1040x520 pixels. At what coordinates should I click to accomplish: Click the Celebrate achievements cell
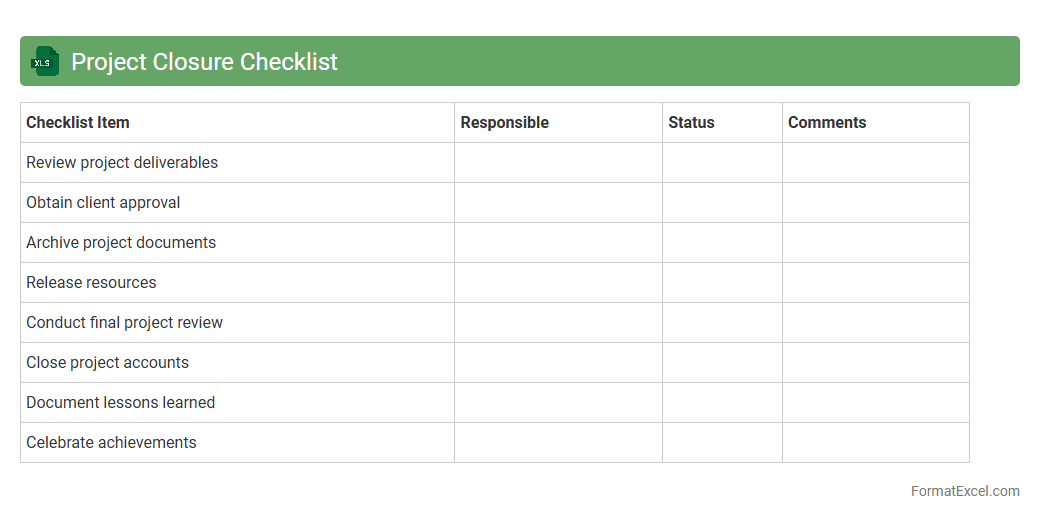(x=111, y=443)
